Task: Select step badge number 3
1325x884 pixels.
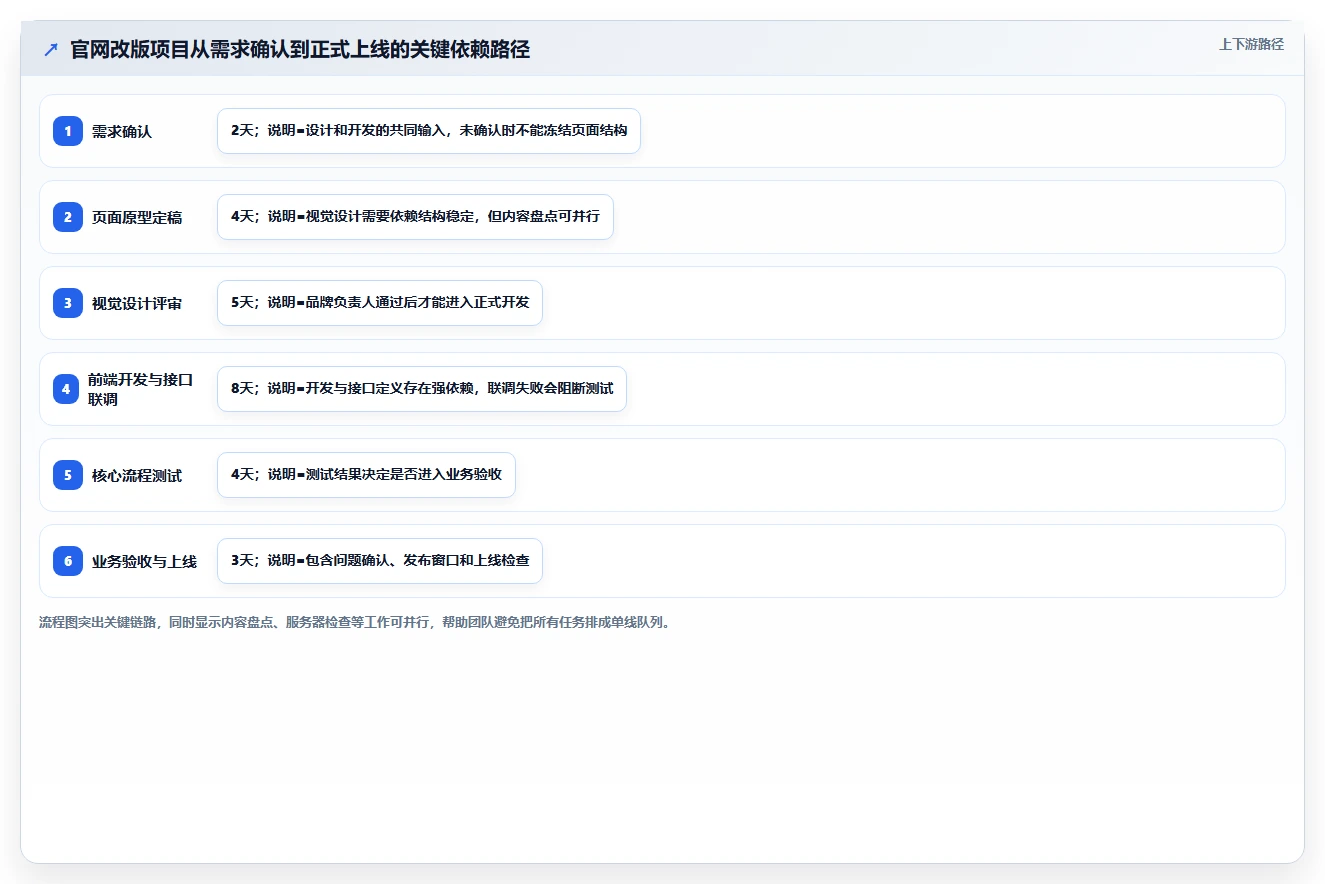Action: click(68, 303)
